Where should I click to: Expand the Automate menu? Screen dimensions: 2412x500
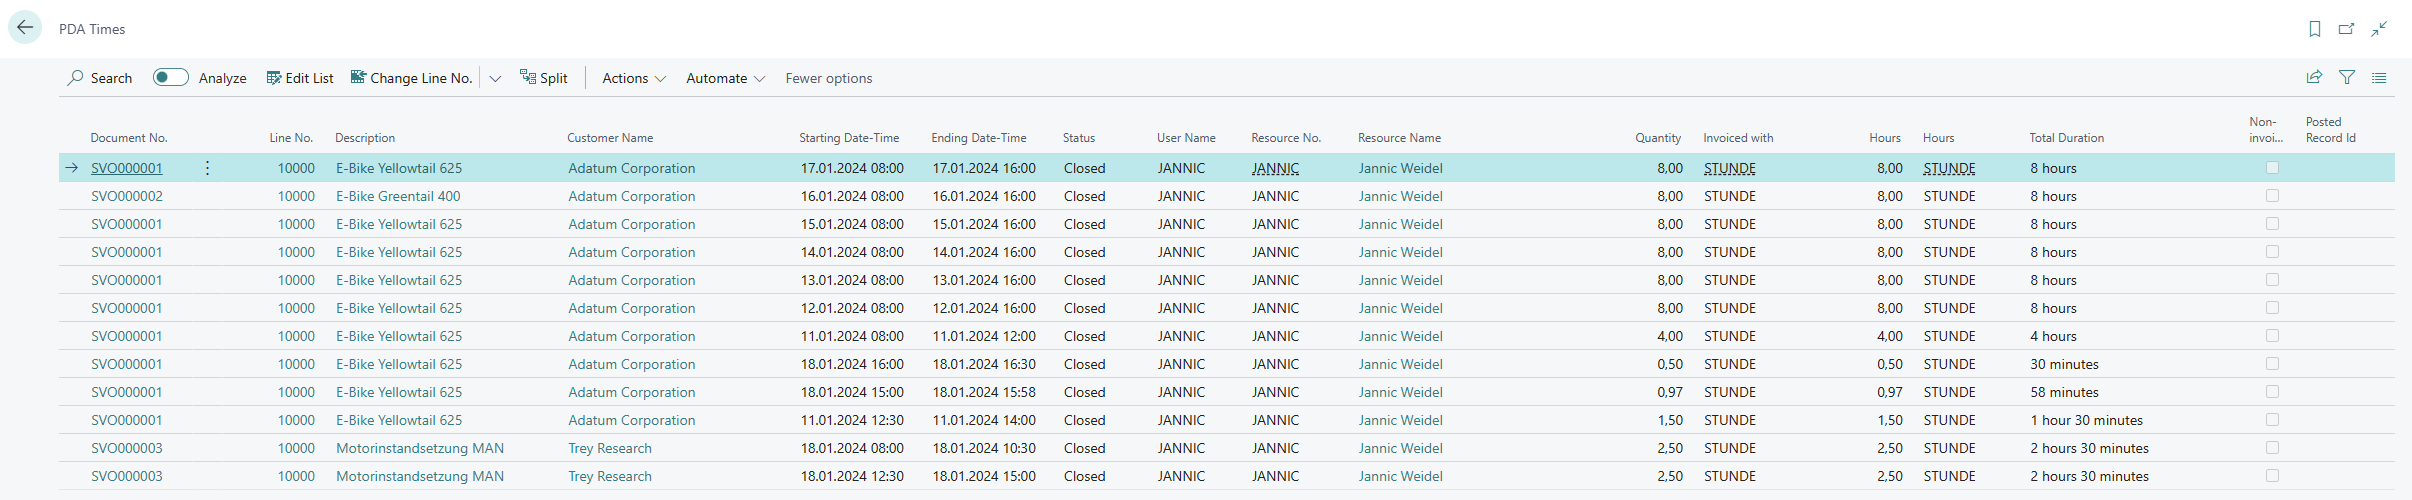[725, 78]
